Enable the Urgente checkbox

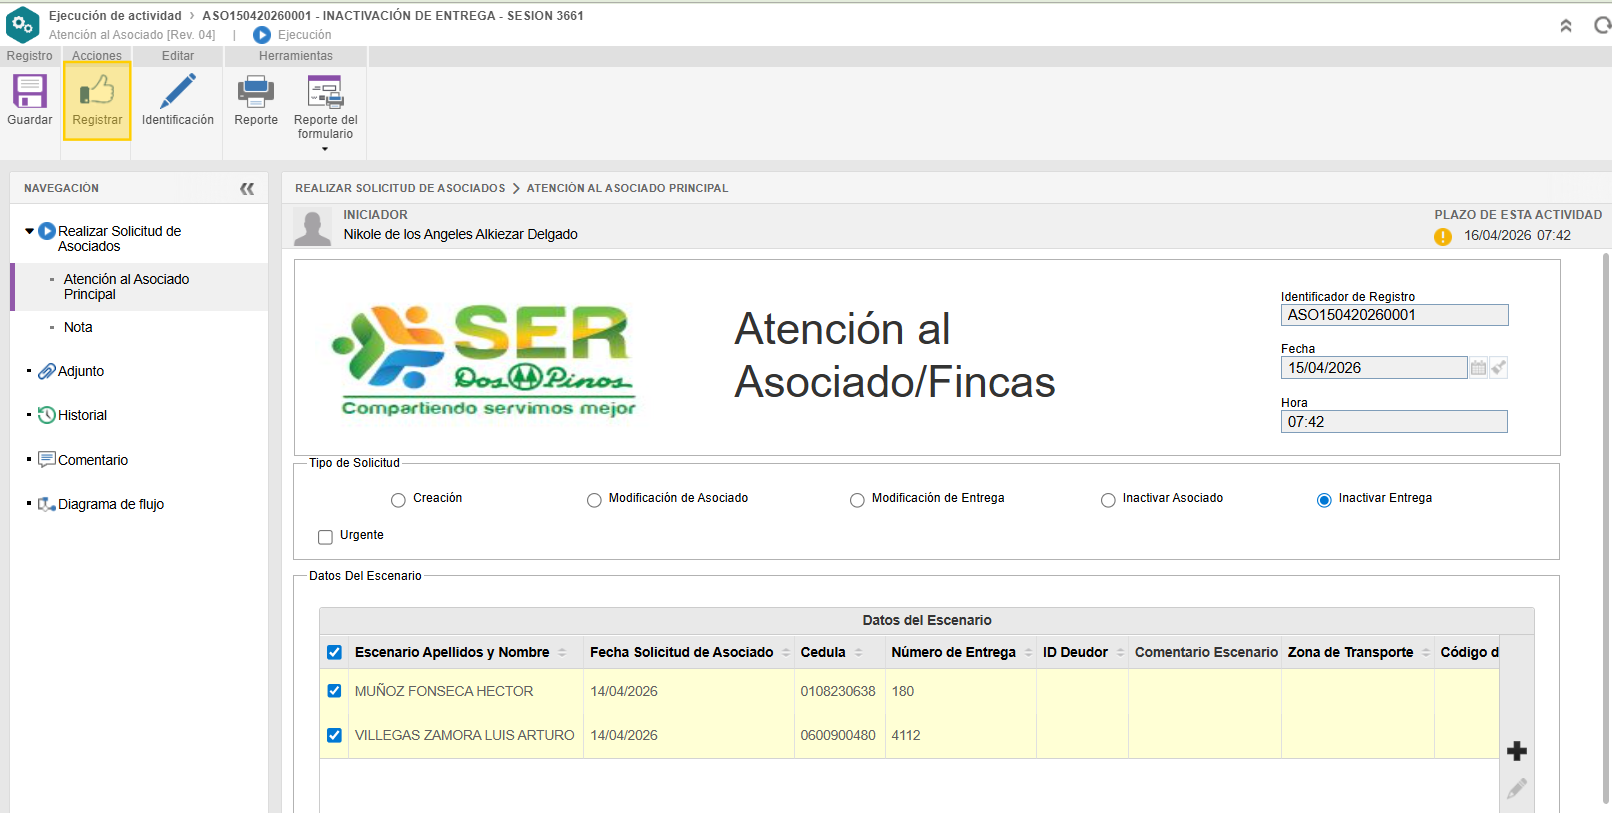325,537
